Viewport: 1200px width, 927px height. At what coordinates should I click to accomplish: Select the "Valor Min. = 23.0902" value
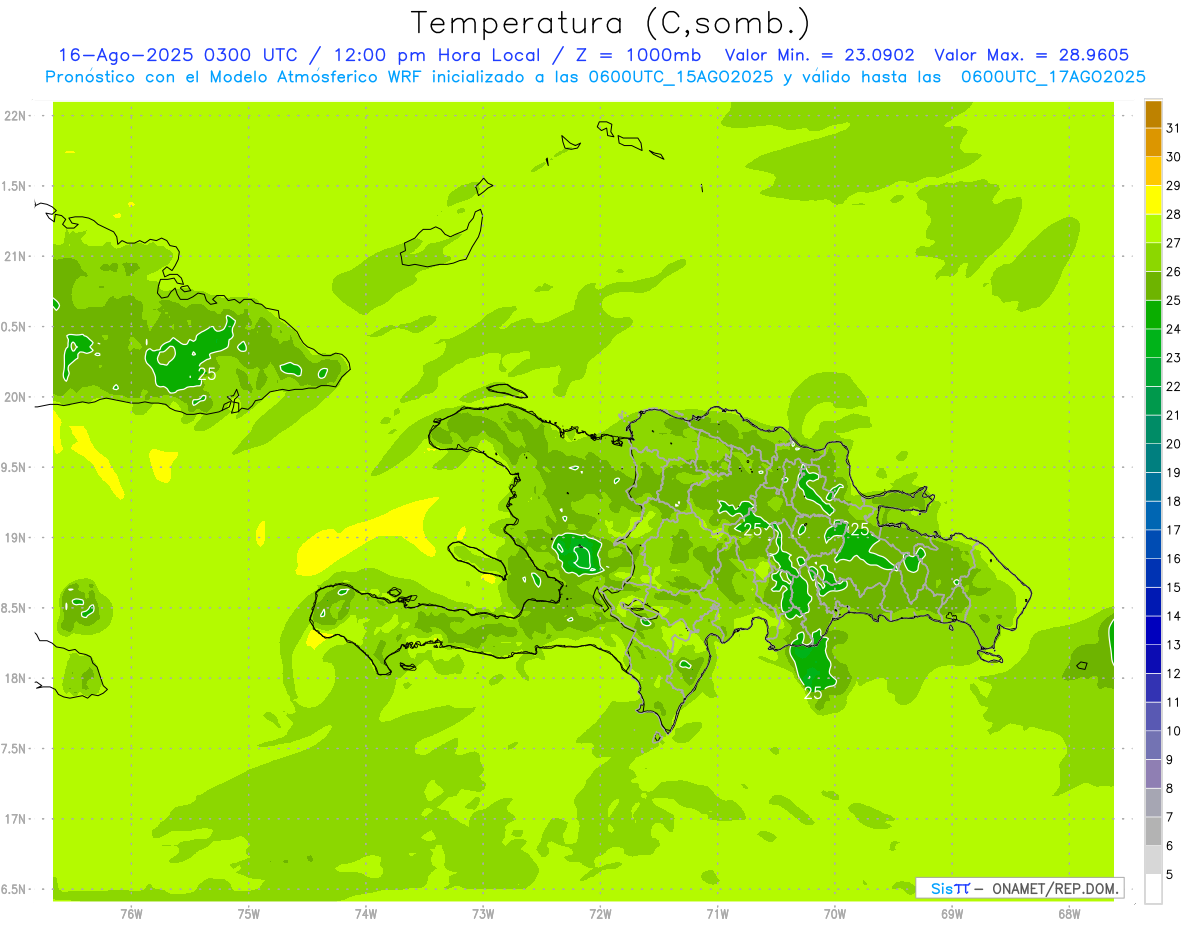coord(819,56)
